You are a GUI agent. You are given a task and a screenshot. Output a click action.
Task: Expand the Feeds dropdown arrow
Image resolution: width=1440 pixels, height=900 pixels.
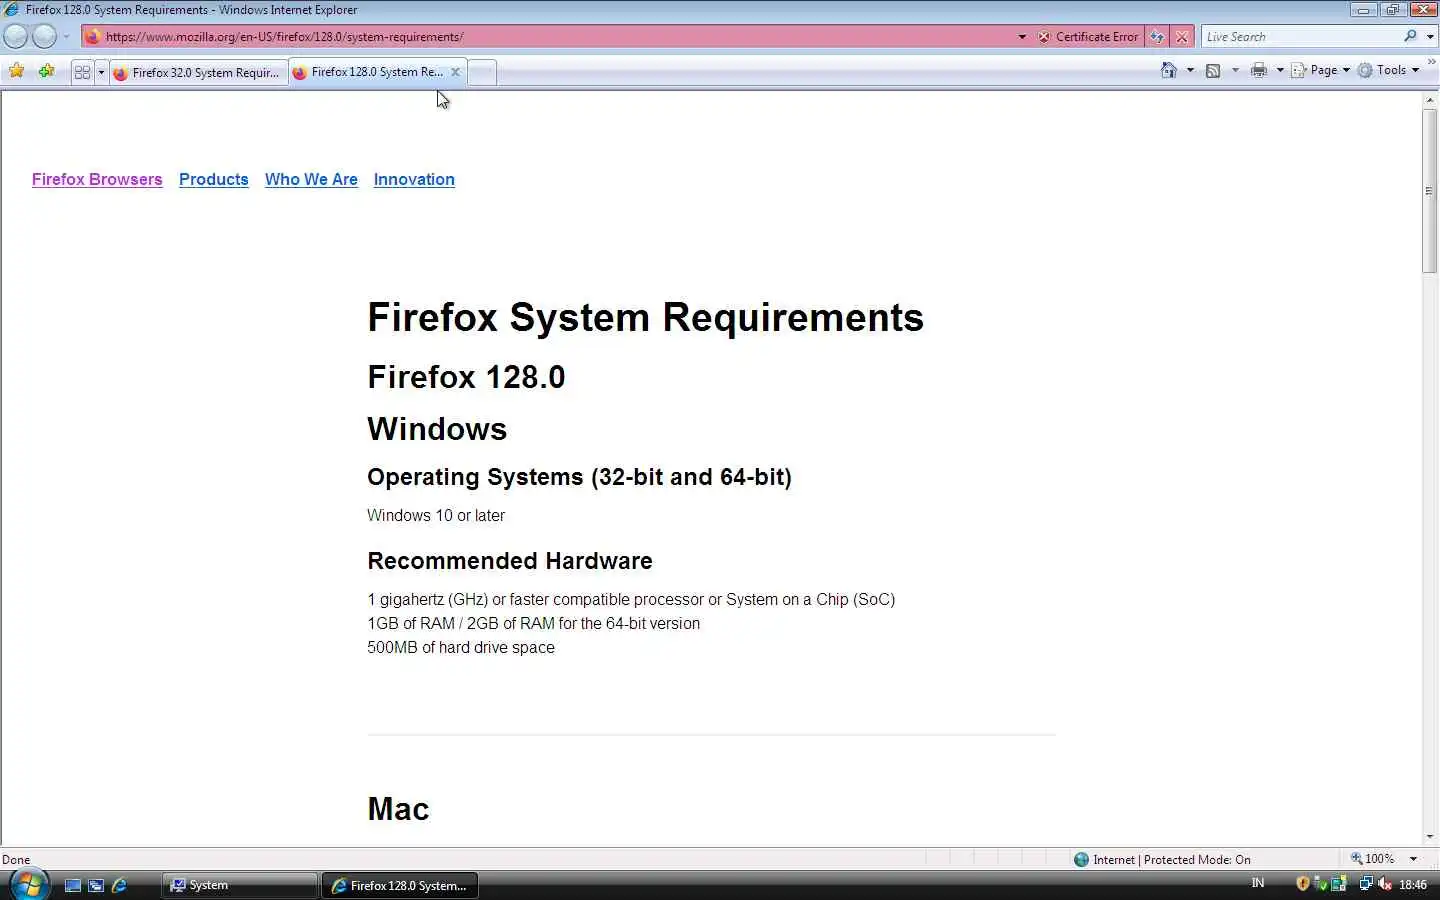click(x=1235, y=70)
